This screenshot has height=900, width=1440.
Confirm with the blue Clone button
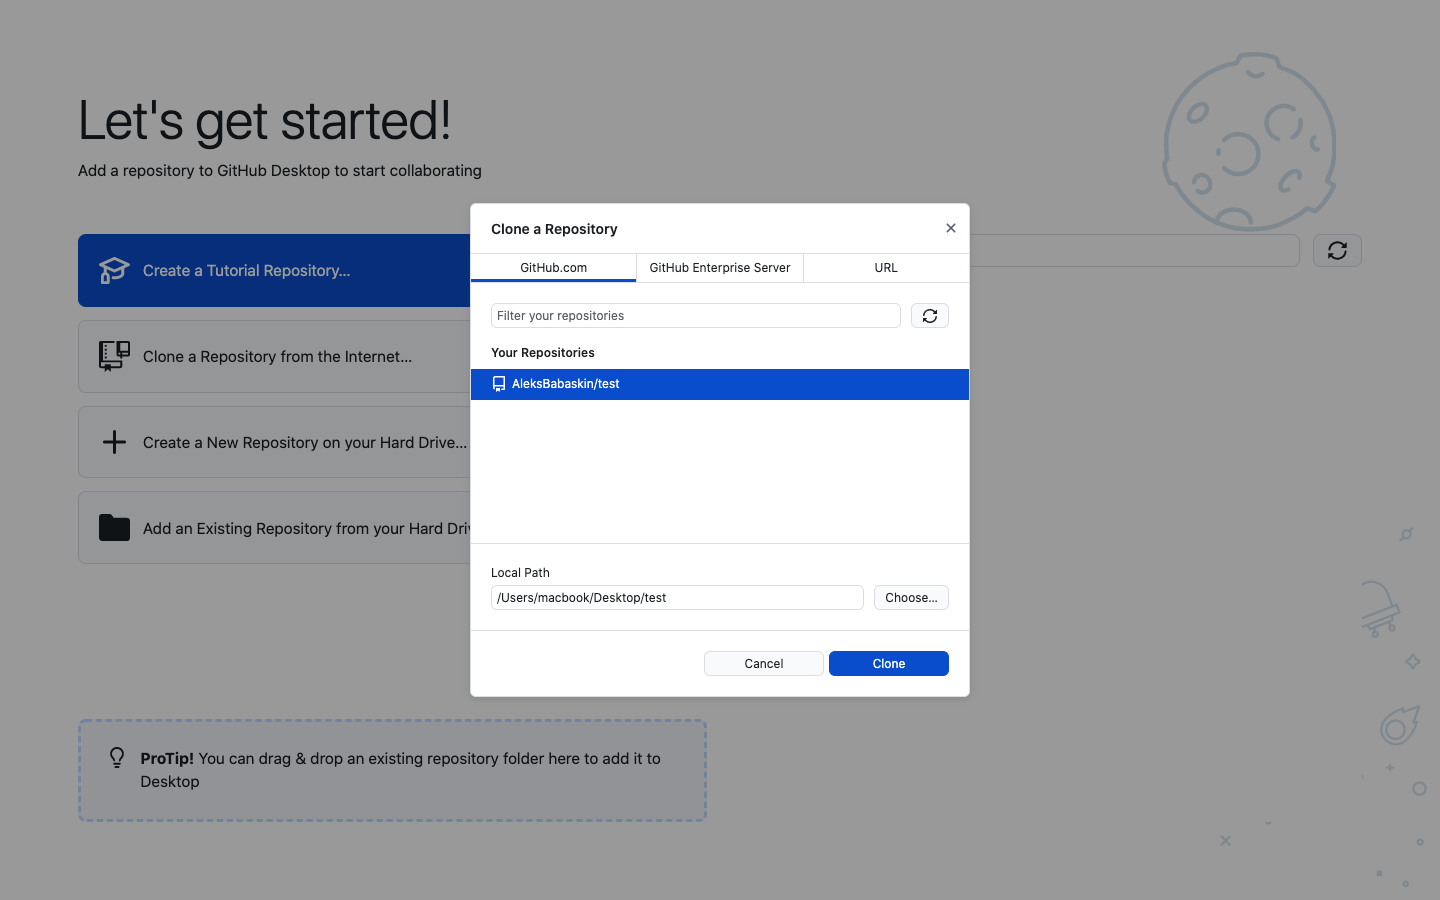tap(889, 664)
